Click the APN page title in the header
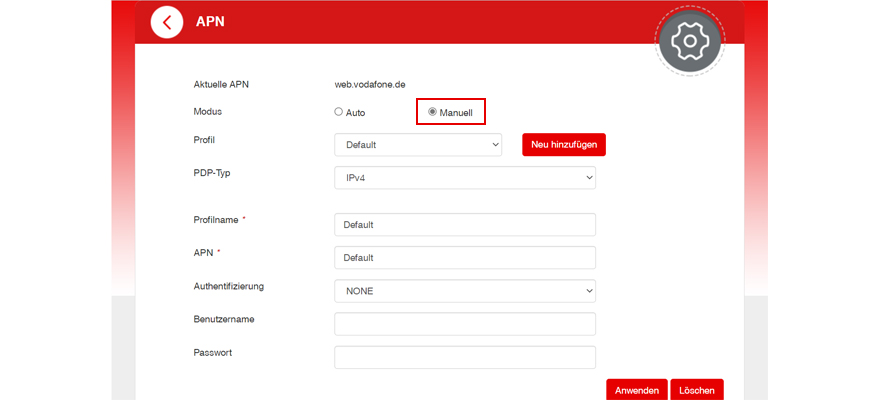 [x=210, y=22]
